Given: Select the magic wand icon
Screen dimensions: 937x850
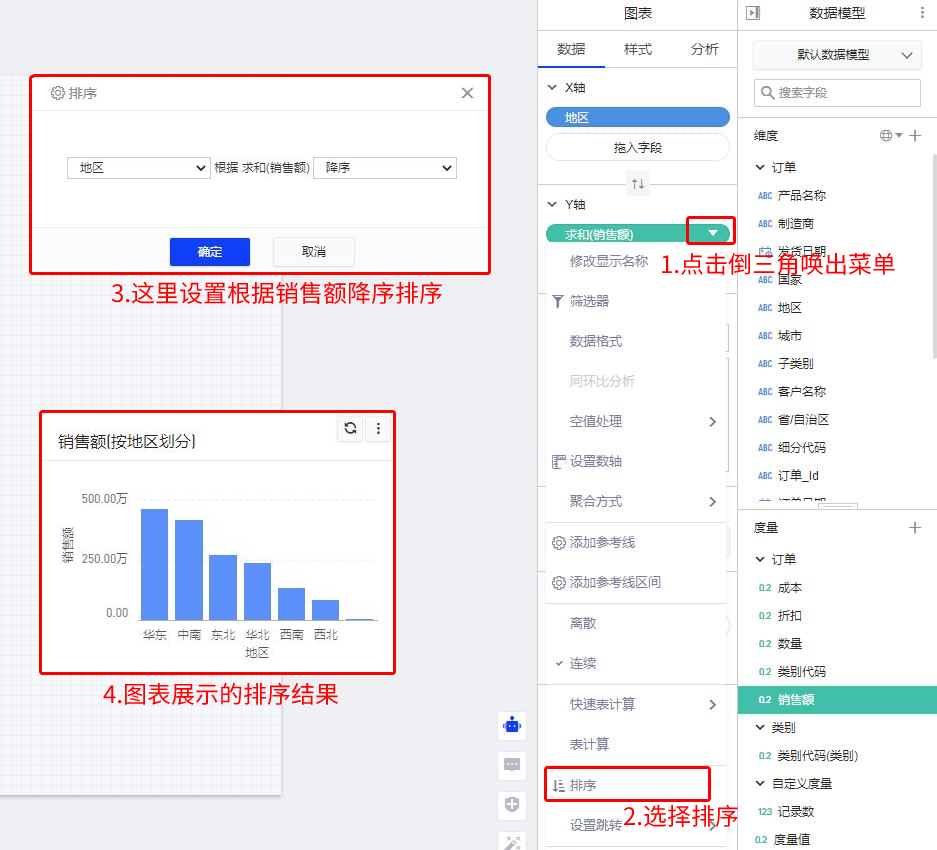Looking at the screenshot, I should 512,843.
